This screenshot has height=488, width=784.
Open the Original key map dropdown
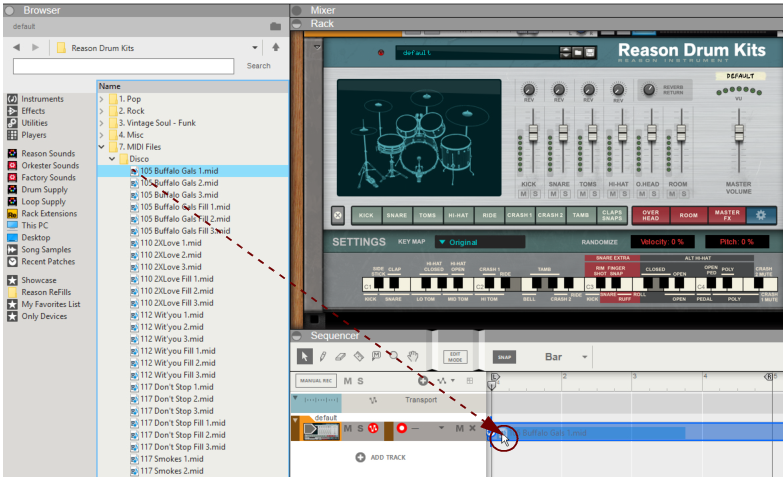480,242
